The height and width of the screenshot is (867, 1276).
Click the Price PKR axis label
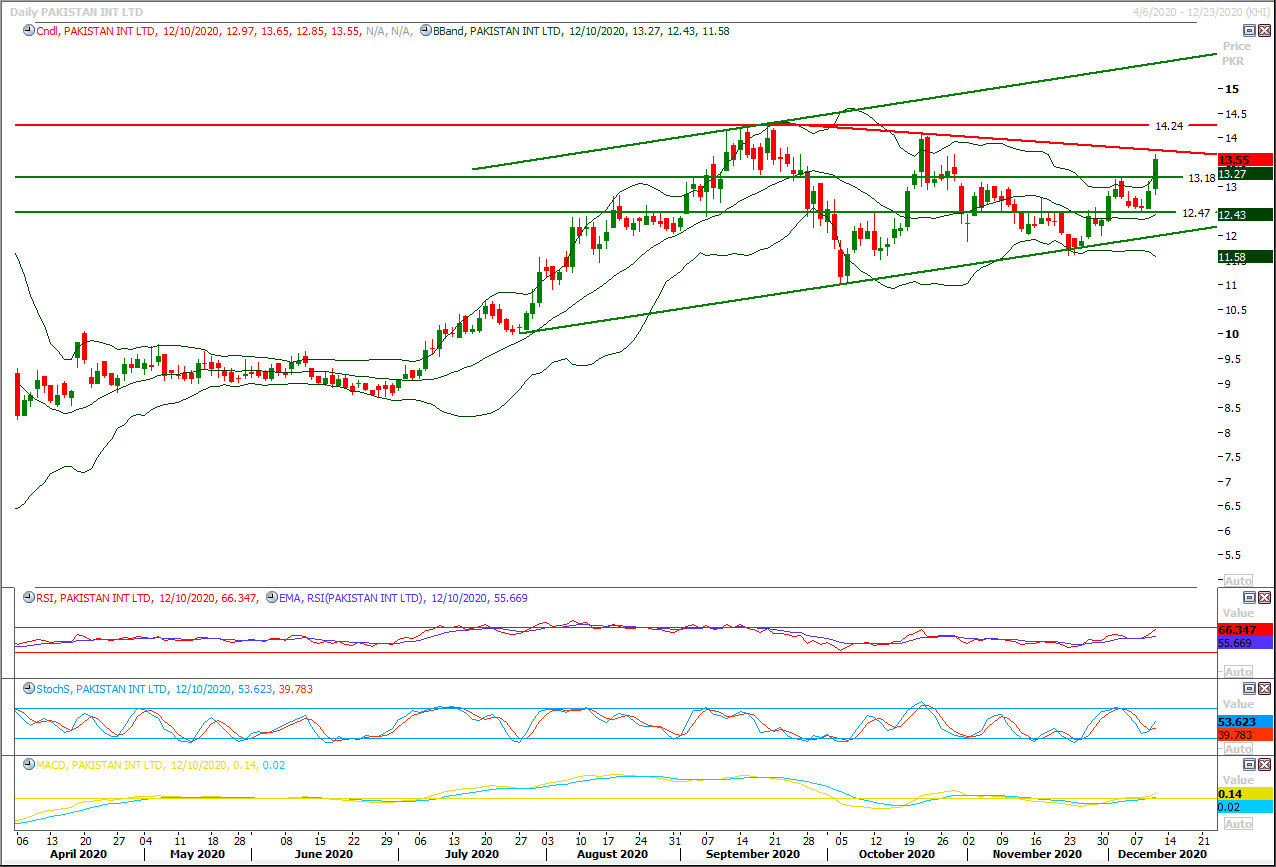[x=1236, y=53]
